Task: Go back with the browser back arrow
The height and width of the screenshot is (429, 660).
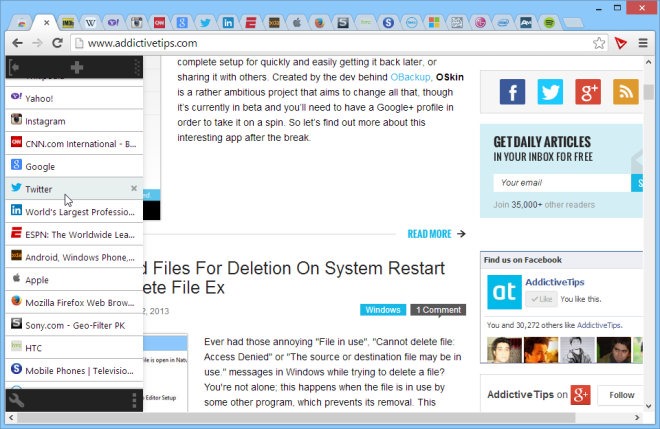Action: point(17,43)
